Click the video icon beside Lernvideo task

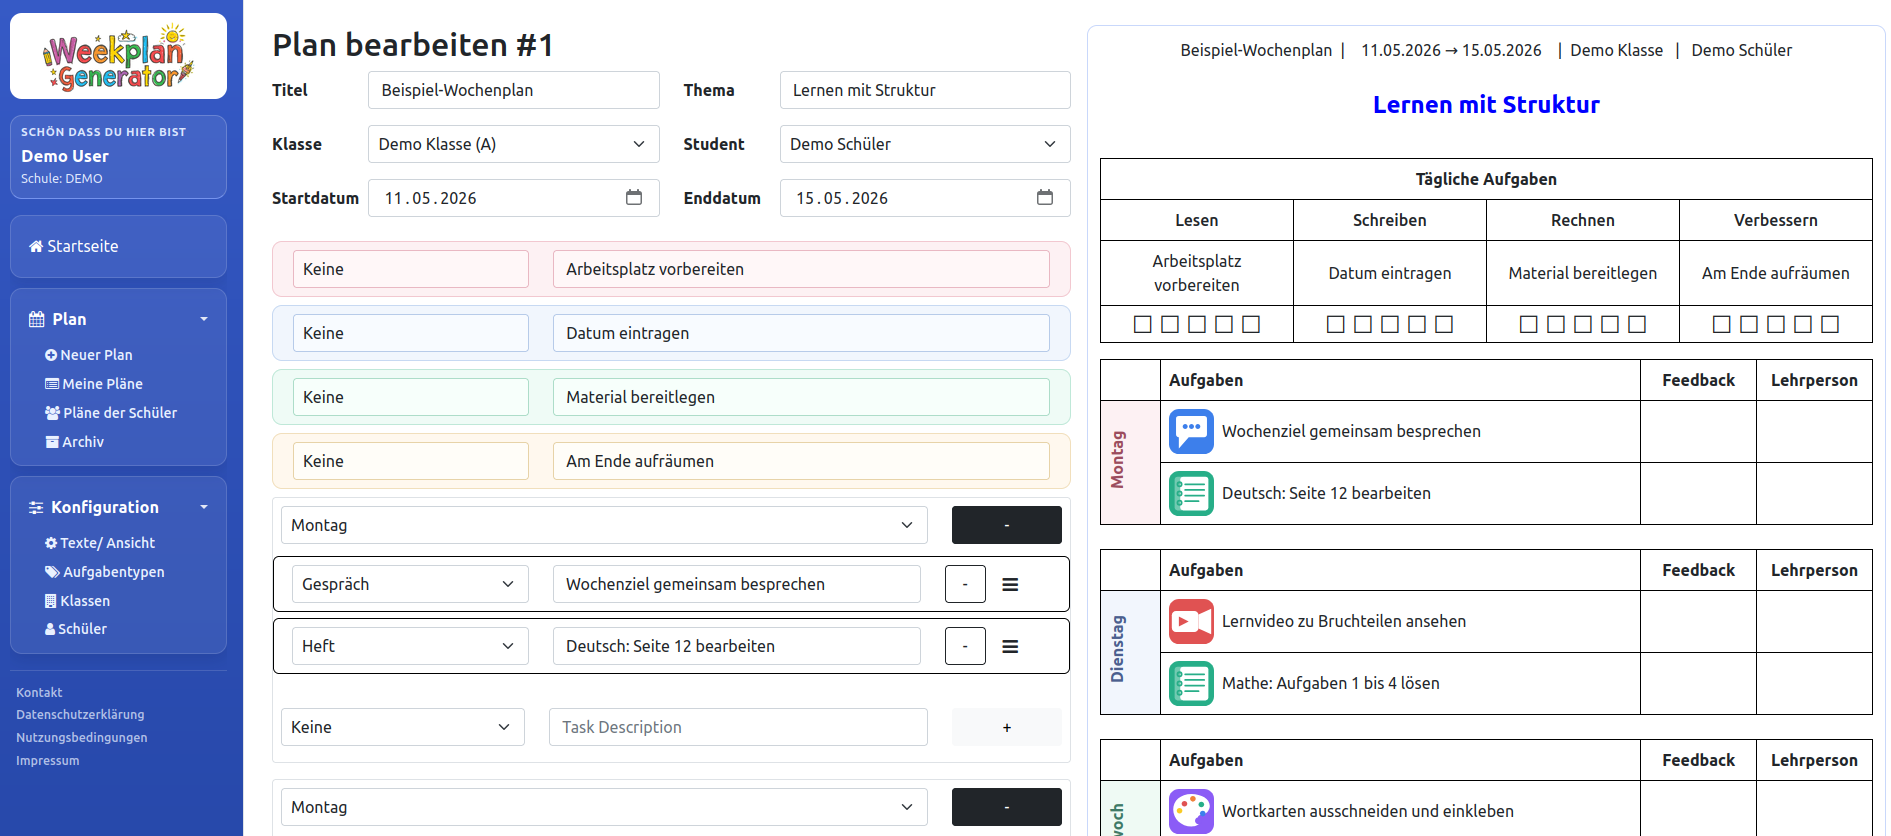(1191, 621)
